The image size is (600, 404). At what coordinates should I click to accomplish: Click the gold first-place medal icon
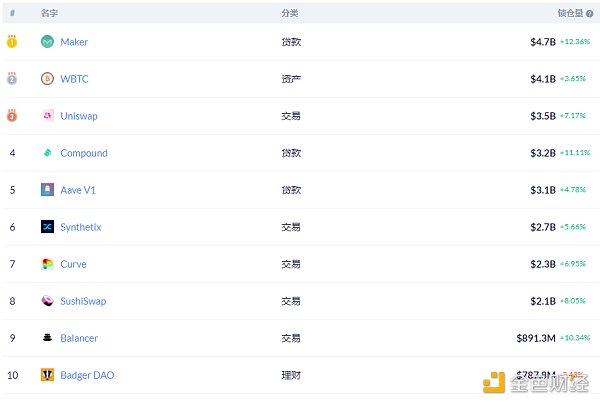coord(12,41)
